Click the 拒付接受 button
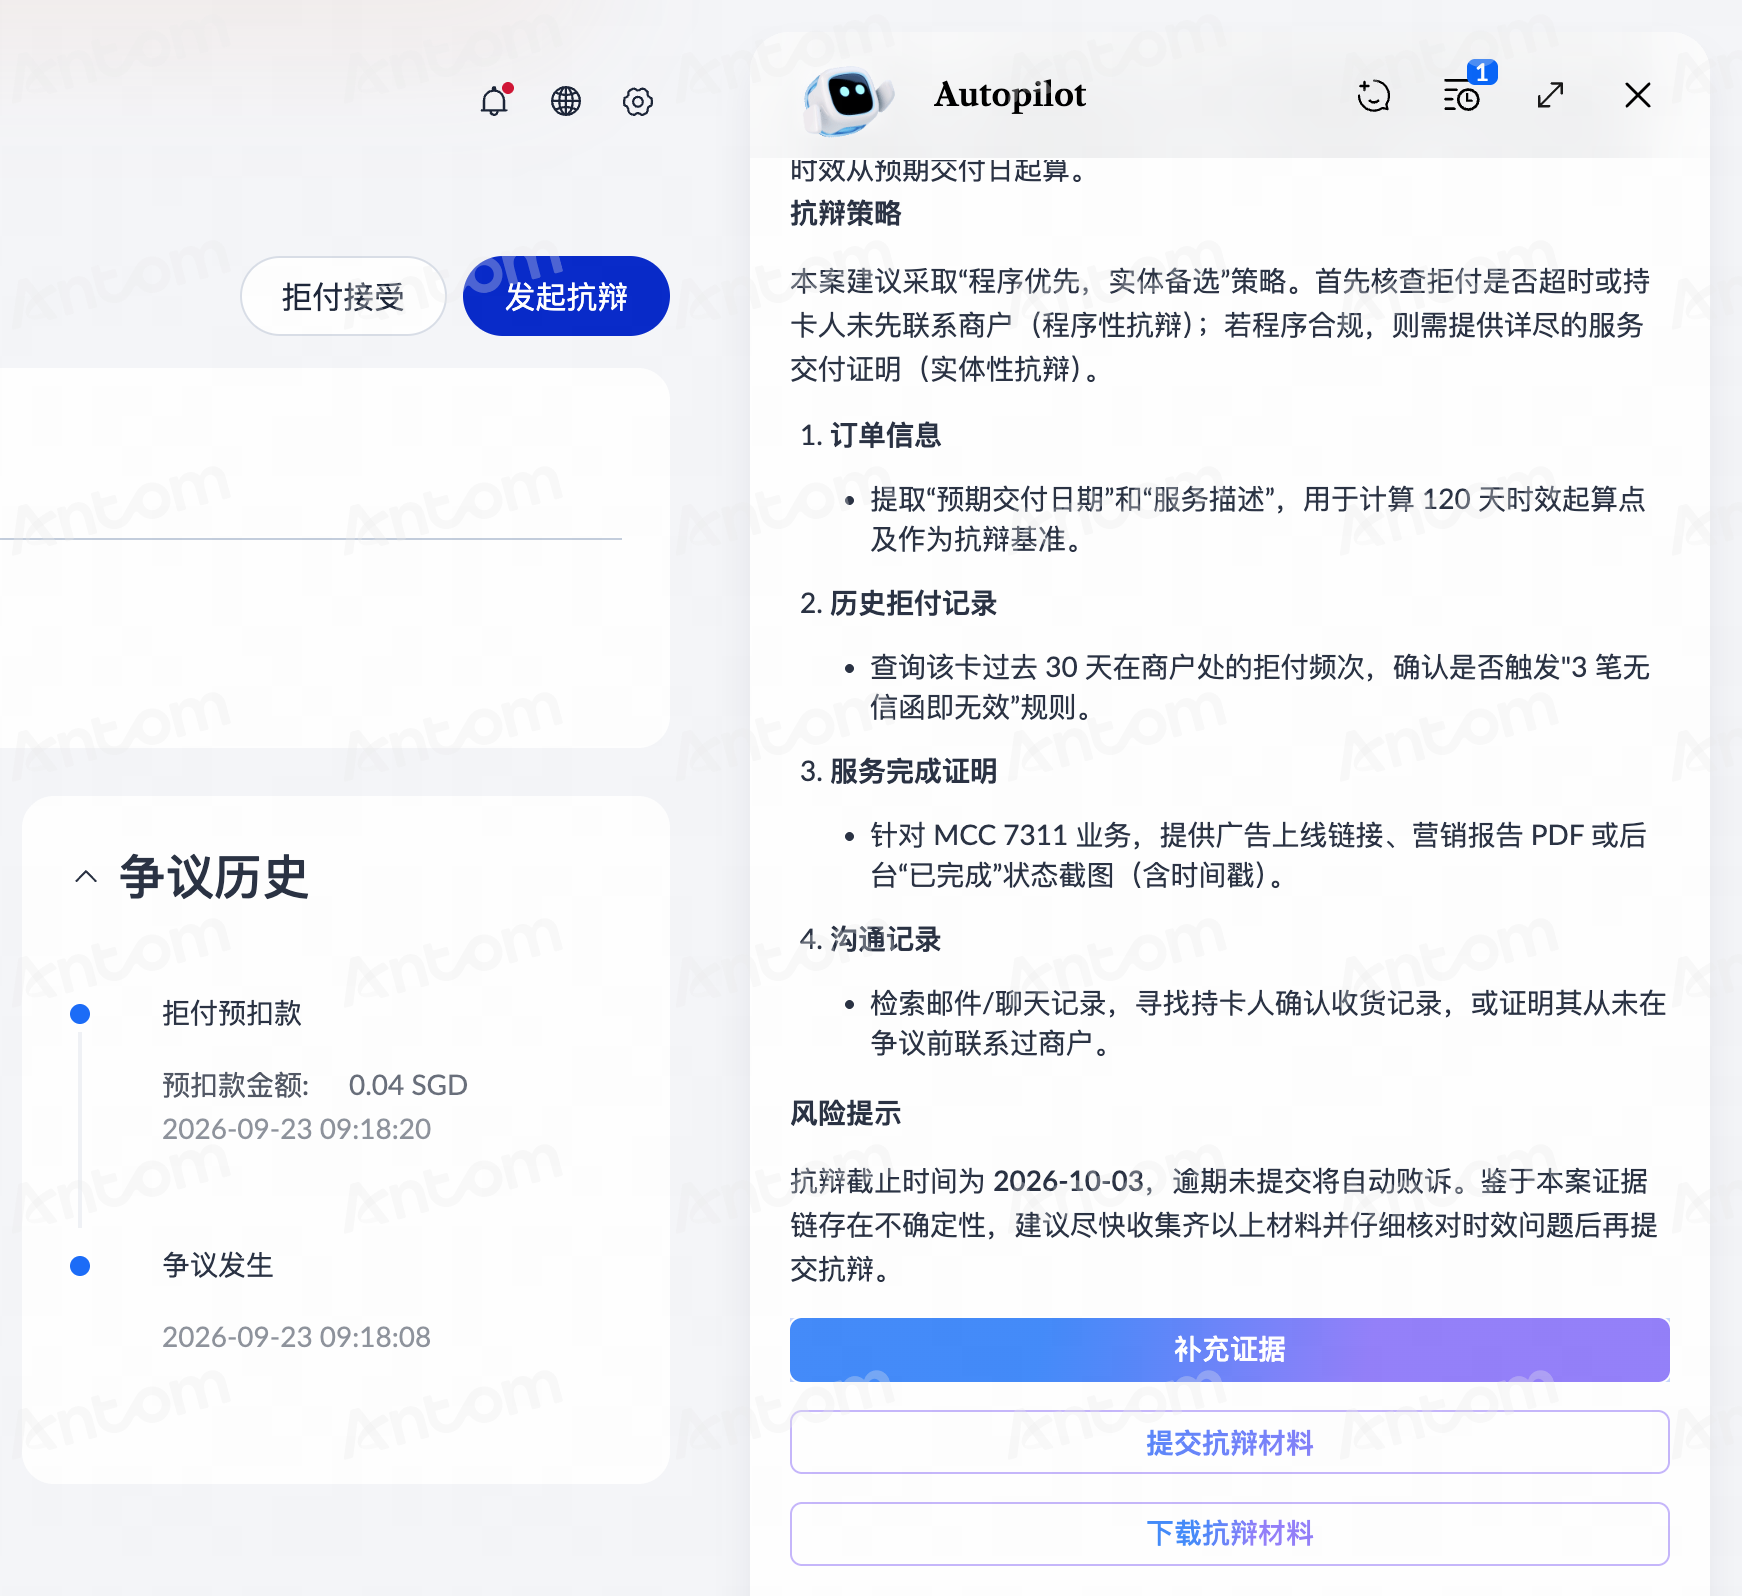The height and width of the screenshot is (1596, 1742). pyautogui.click(x=343, y=296)
